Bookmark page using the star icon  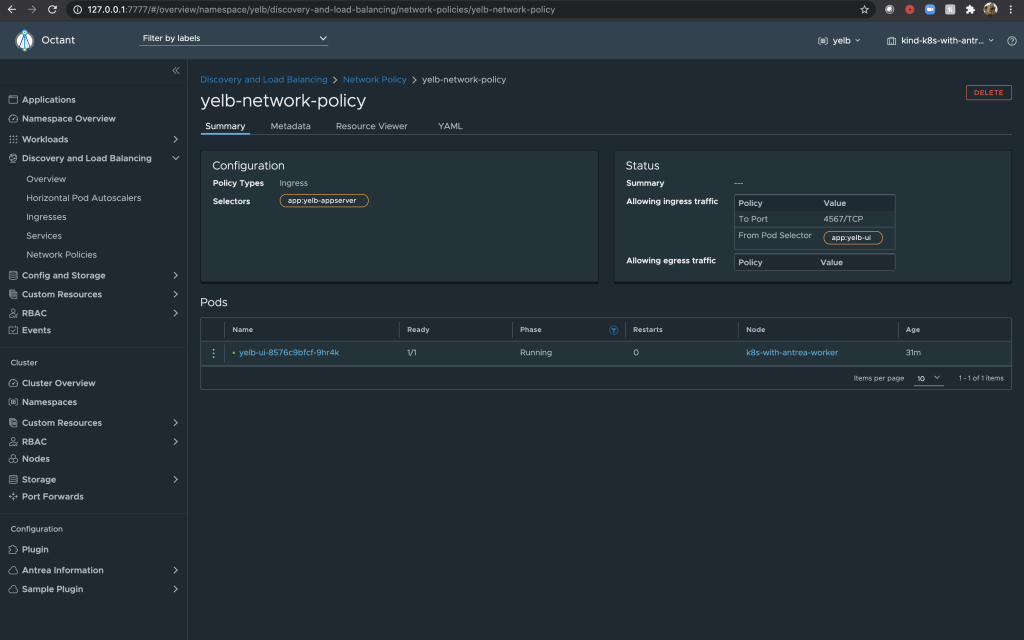point(864,10)
